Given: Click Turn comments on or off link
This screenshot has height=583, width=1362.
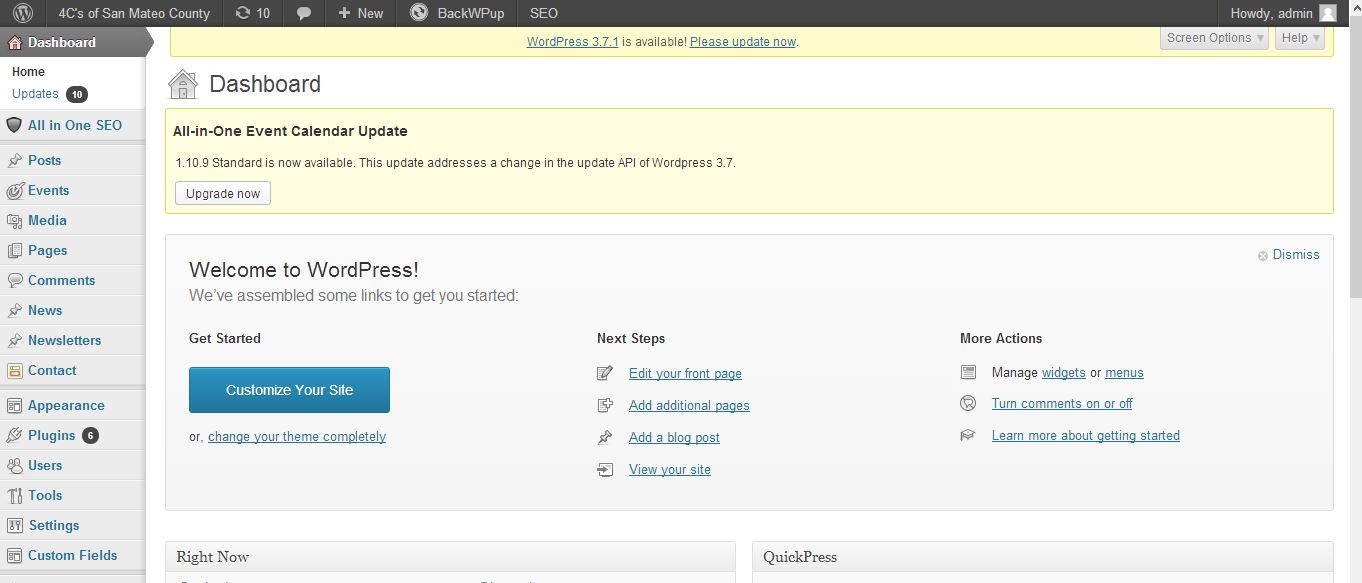Looking at the screenshot, I should click(1062, 404).
